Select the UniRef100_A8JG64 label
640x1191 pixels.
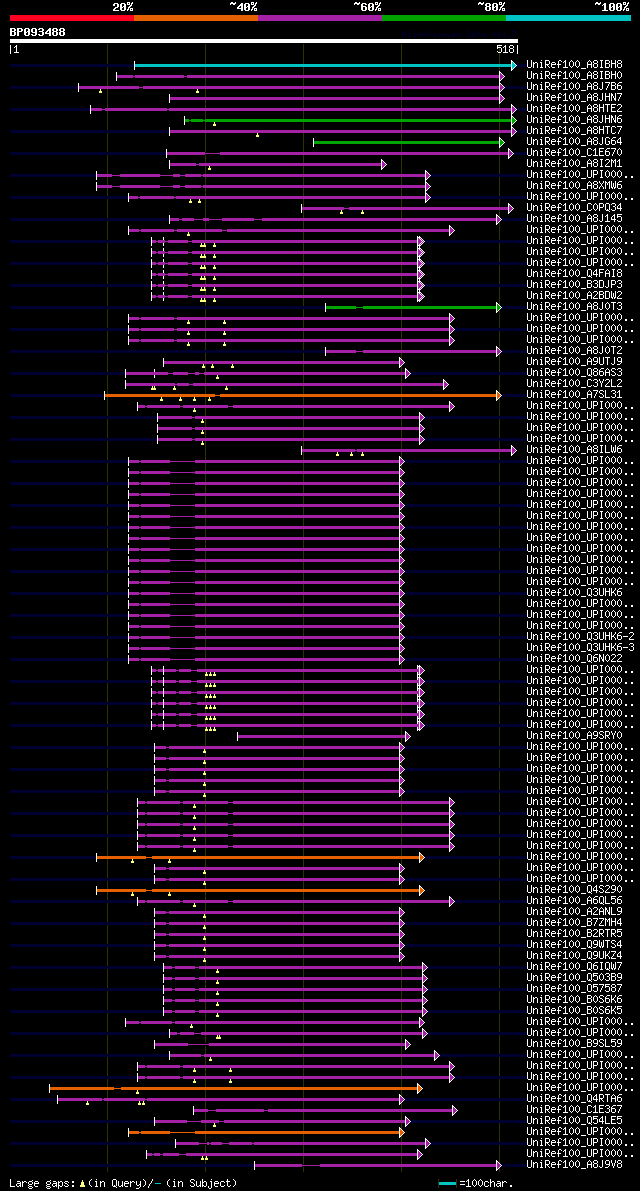tap(574, 142)
